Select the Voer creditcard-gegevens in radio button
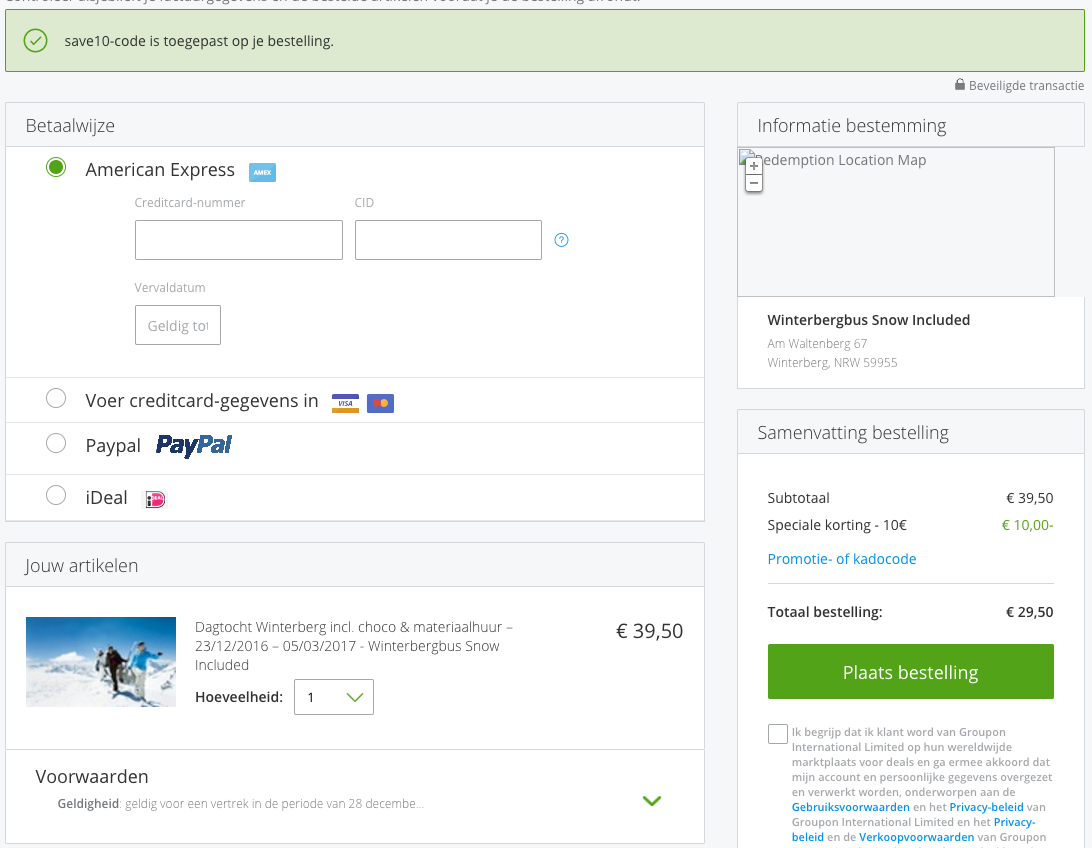The width and height of the screenshot is (1092, 848). 56,398
